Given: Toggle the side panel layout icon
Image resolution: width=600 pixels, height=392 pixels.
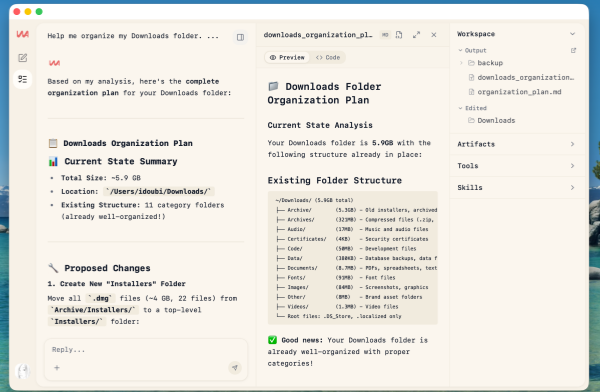Looking at the screenshot, I should (x=240, y=37).
